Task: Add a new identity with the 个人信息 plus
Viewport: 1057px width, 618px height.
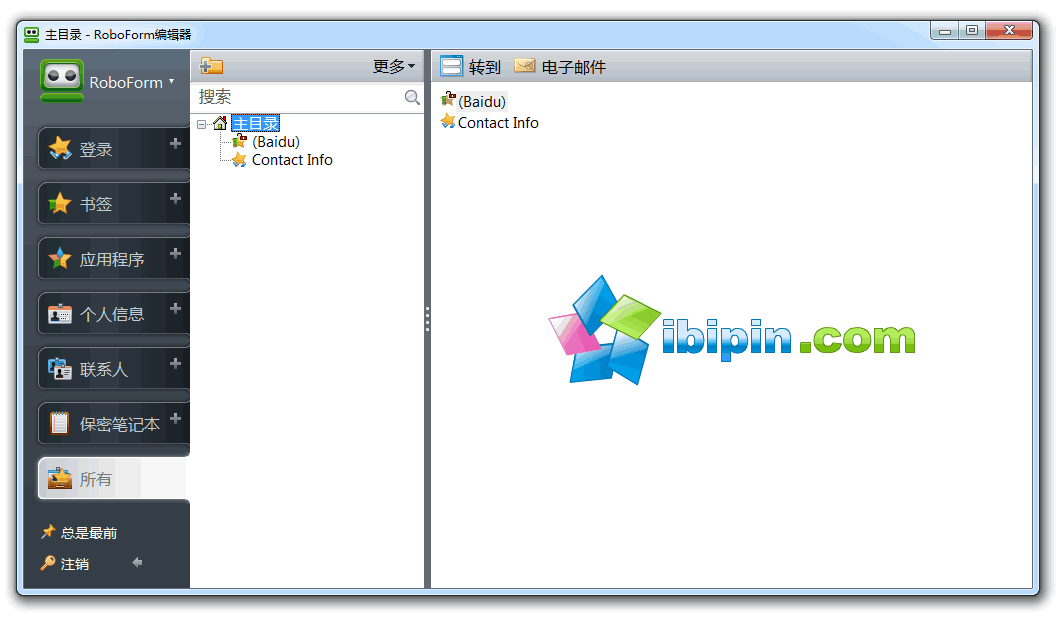Action: pyautogui.click(x=175, y=309)
